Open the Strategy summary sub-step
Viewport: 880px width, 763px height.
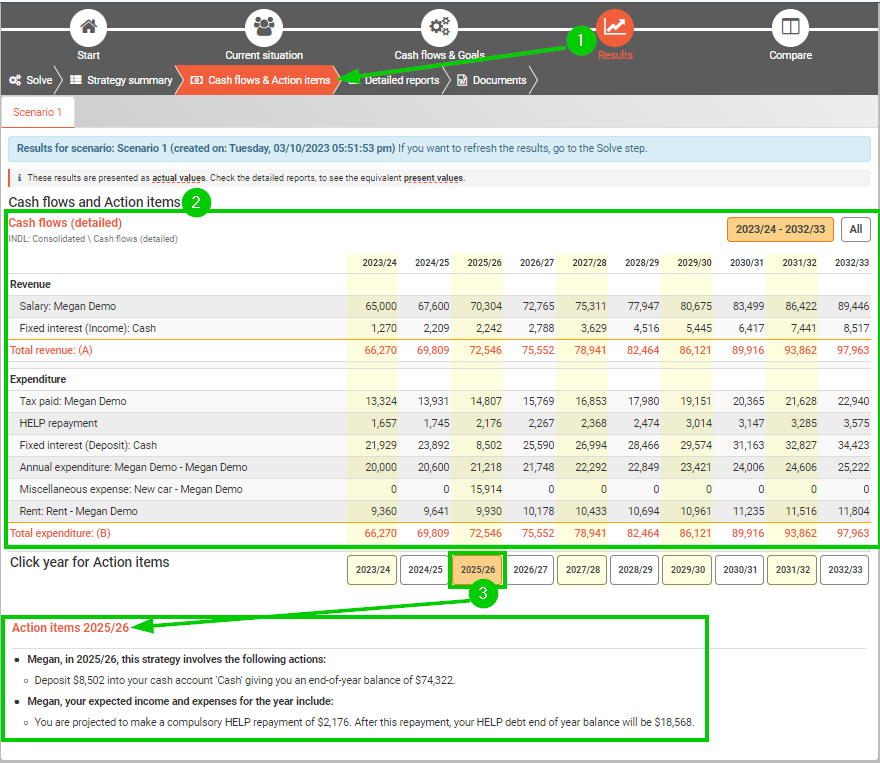click(121, 80)
